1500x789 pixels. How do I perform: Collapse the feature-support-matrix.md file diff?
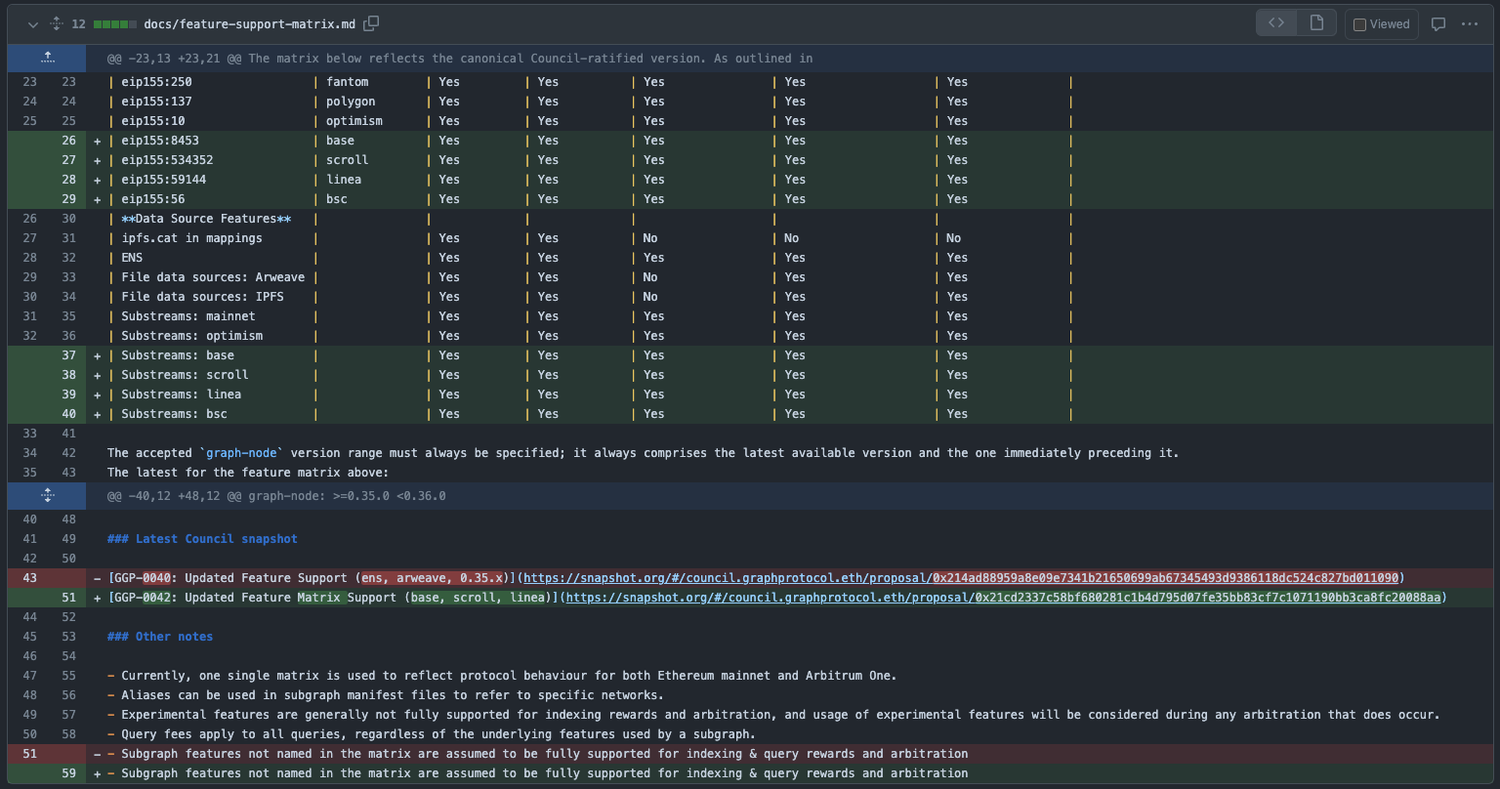(x=33, y=24)
